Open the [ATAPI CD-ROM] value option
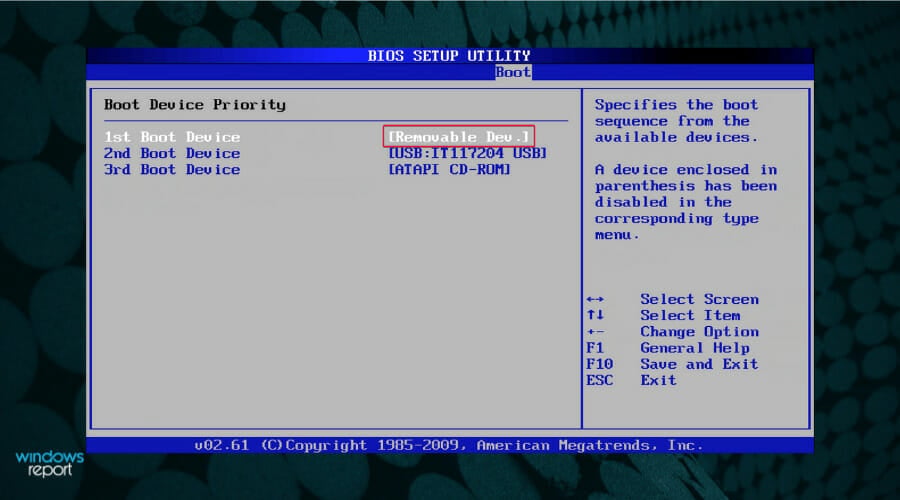The image size is (900, 500). click(449, 169)
